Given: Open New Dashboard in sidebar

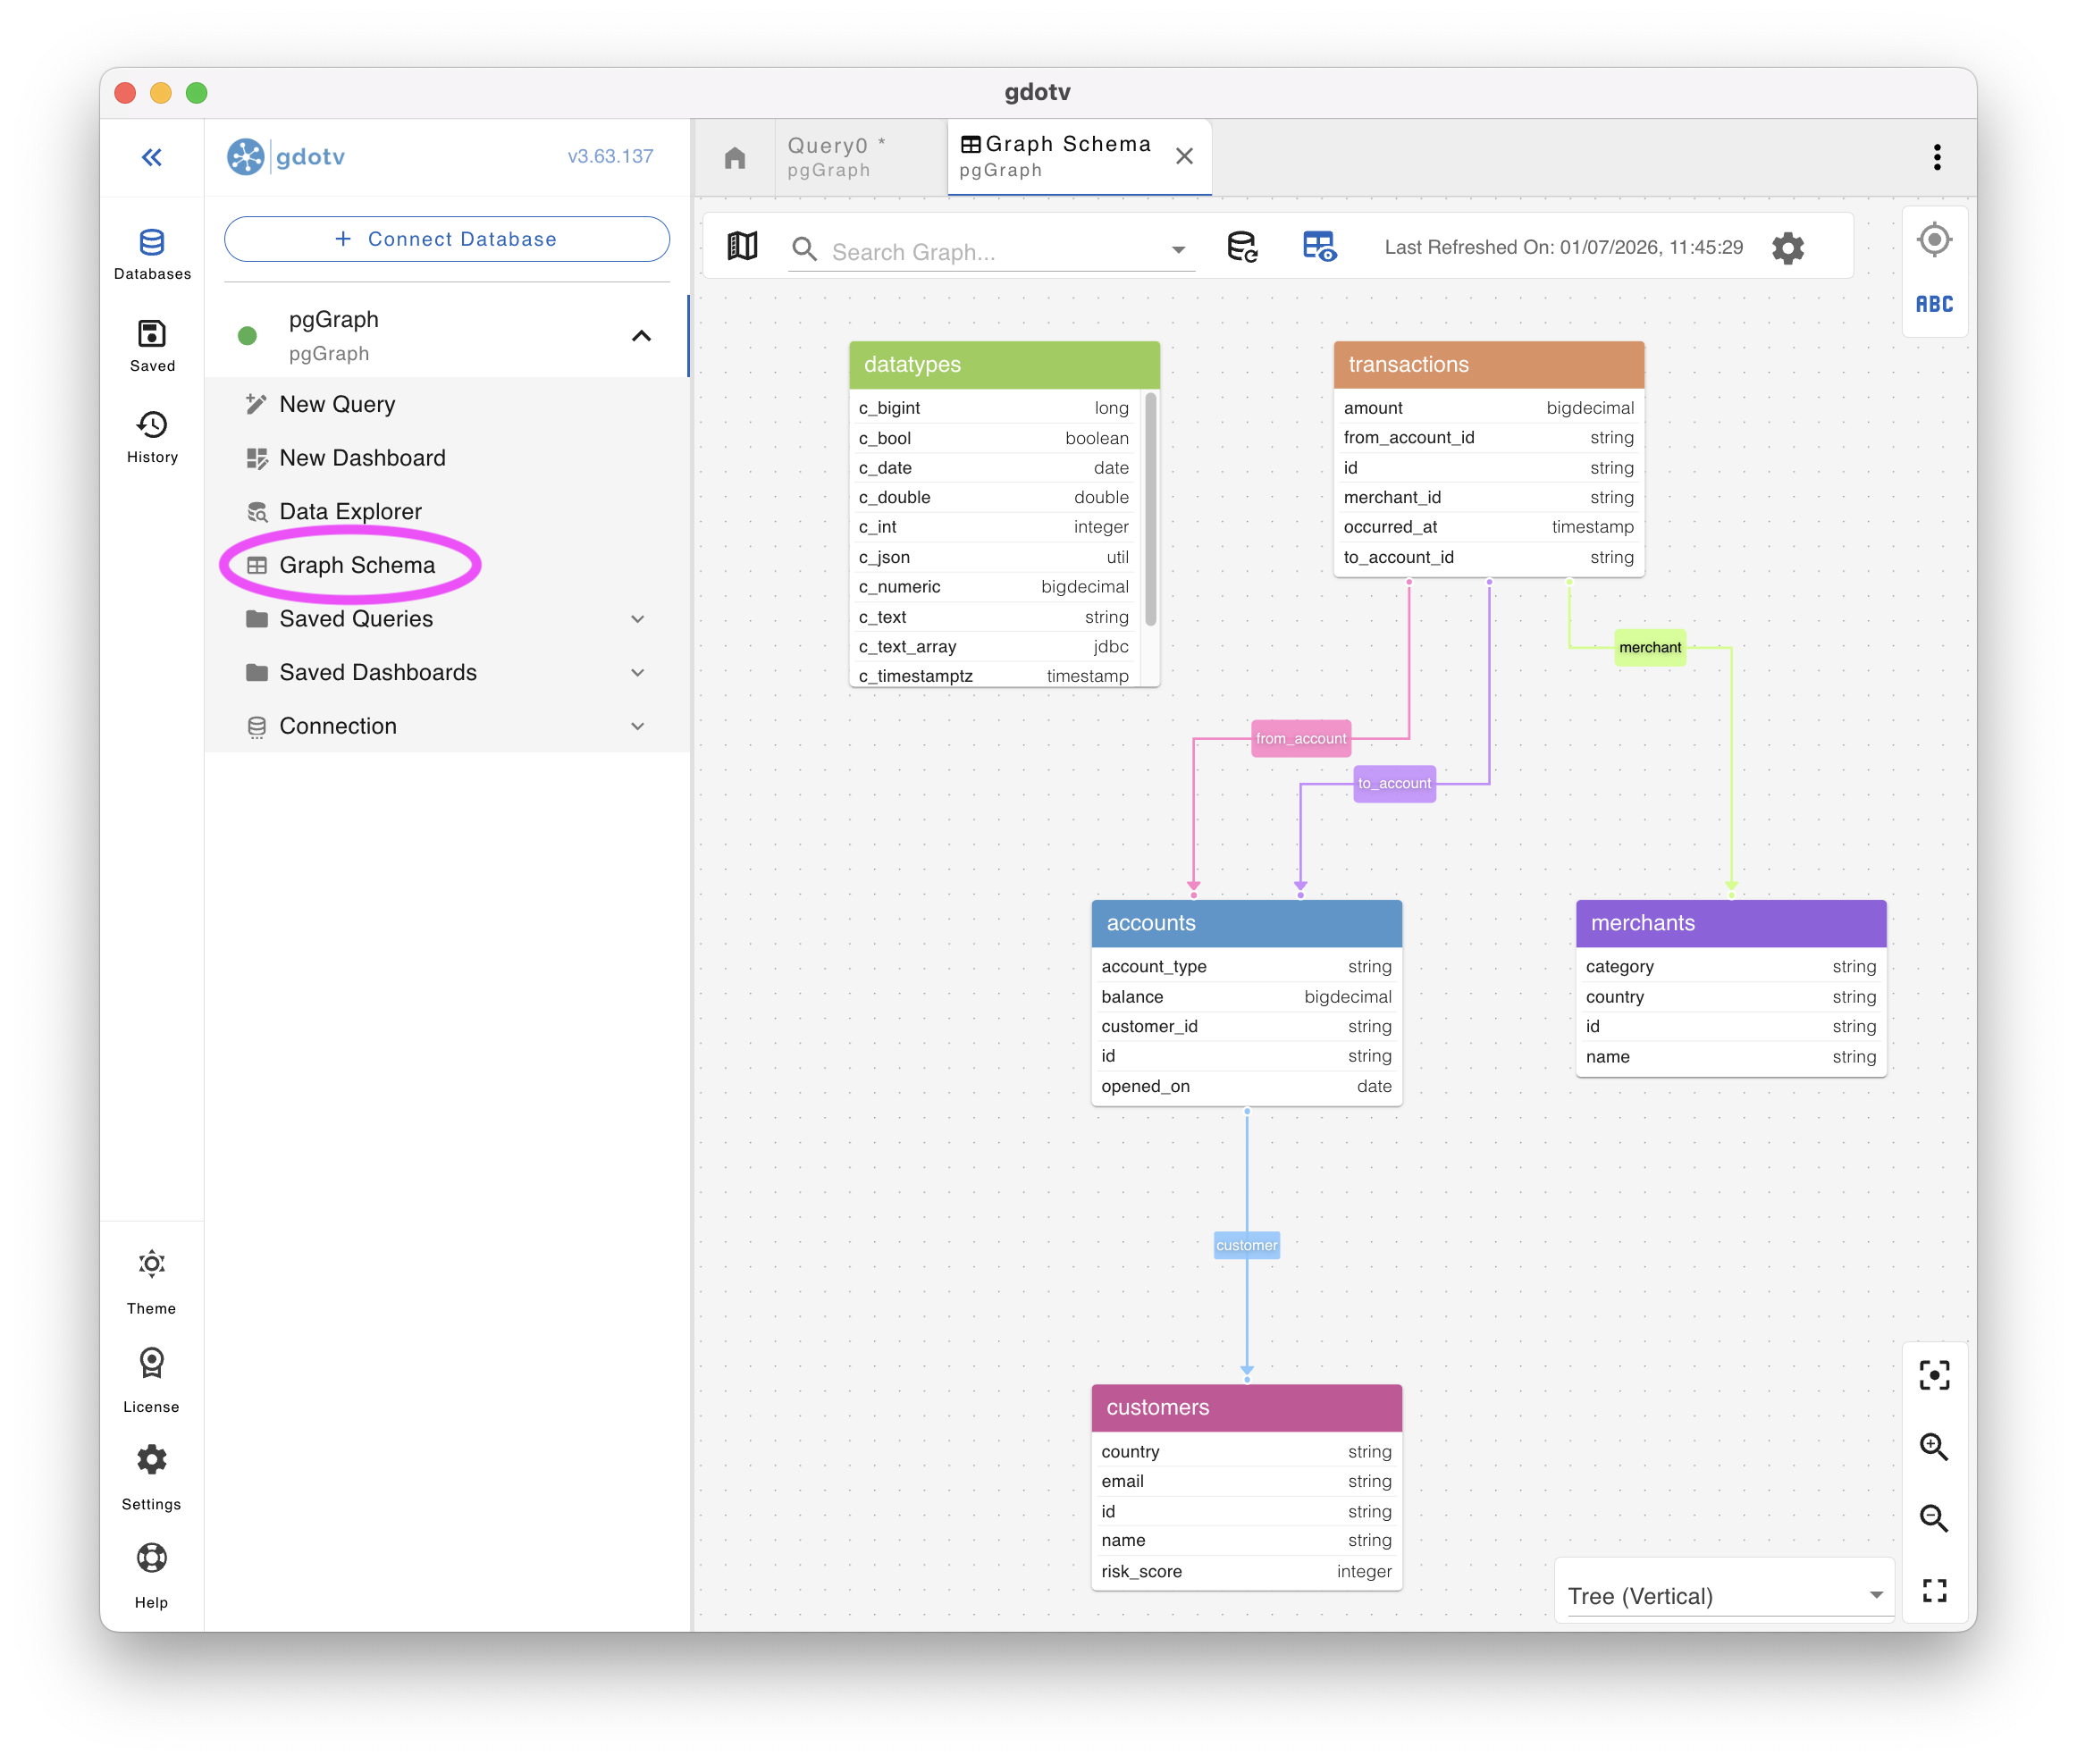Looking at the screenshot, I should (x=447, y=458).
